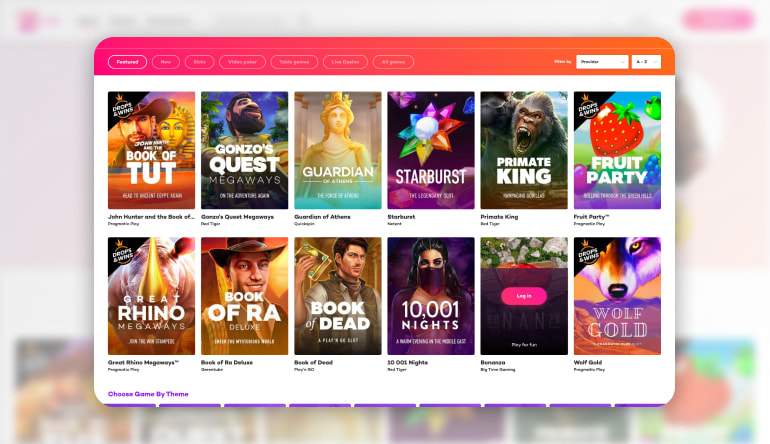
Task: Click 'Pragmatic Play' under Wolf Gold
Action: tap(589, 369)
